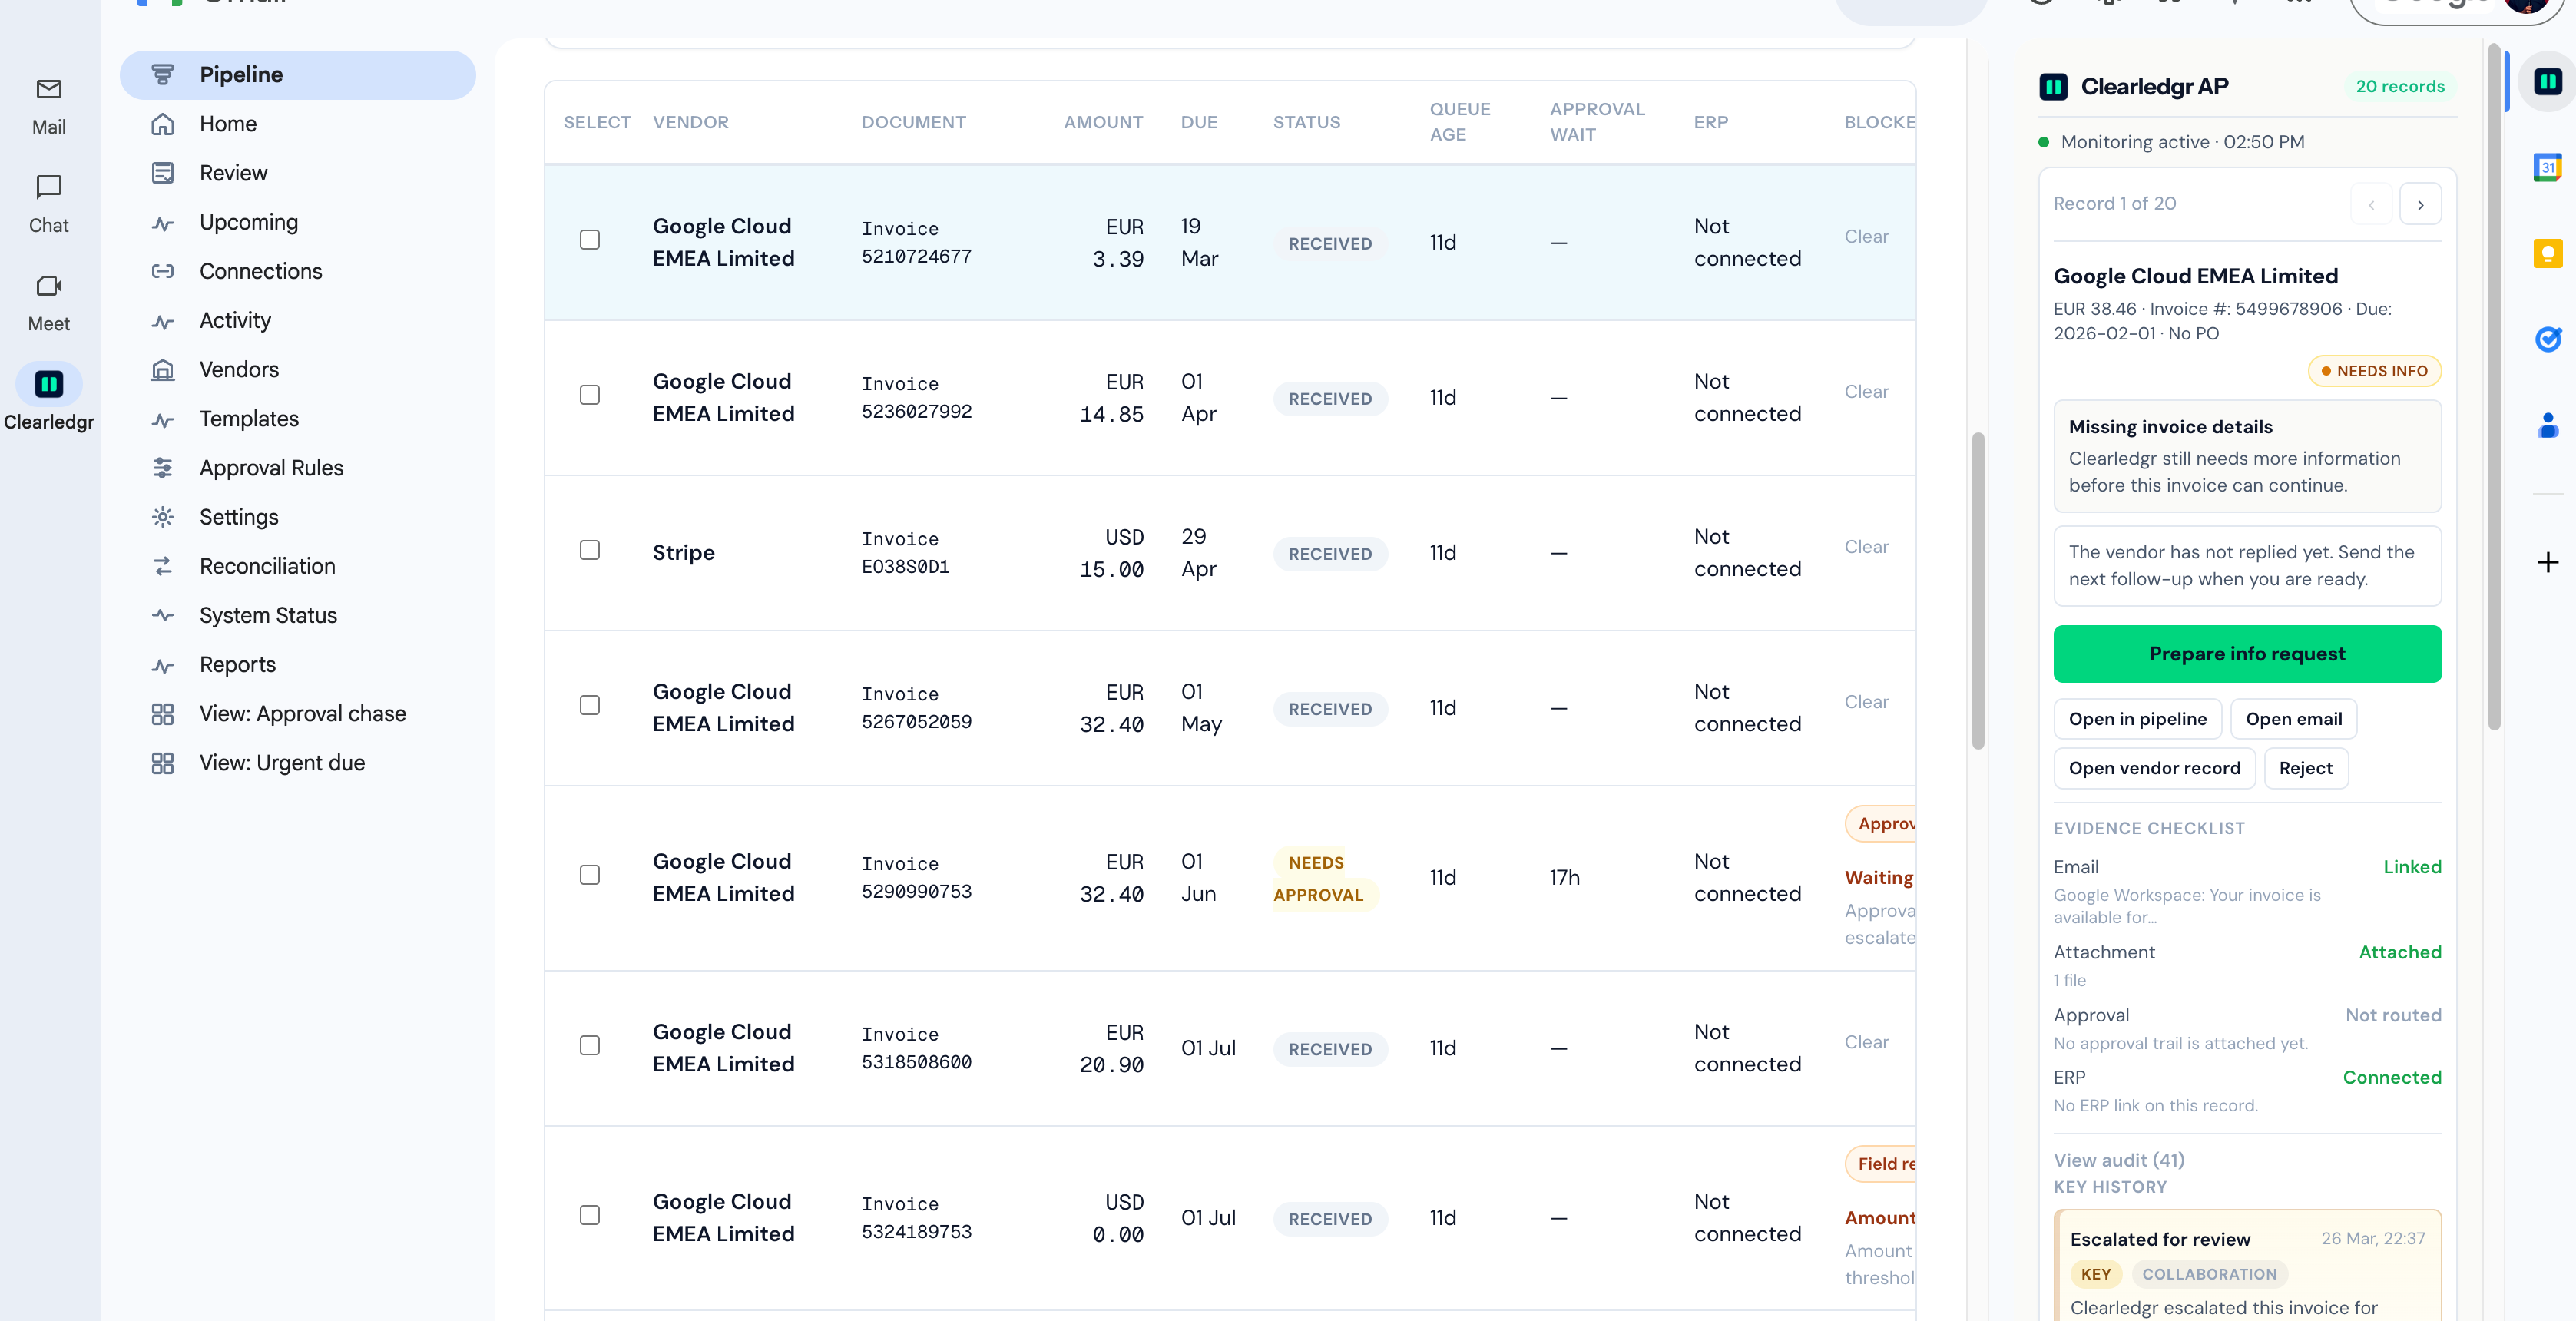This screenshot has width=2576, height=1321.
Task: Switch to Chat in the left rail
Action: pos(48,201)
